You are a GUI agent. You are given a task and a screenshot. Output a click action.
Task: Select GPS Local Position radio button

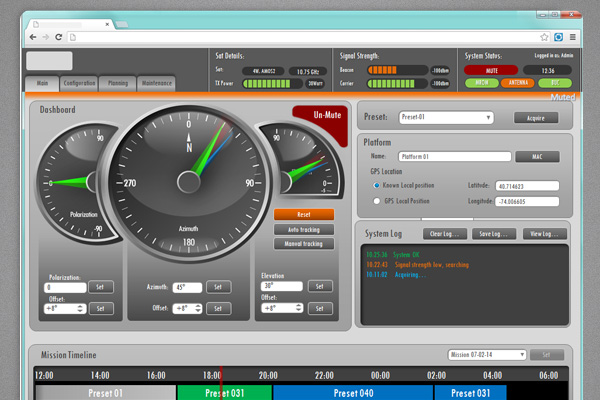tap(376, 201)
